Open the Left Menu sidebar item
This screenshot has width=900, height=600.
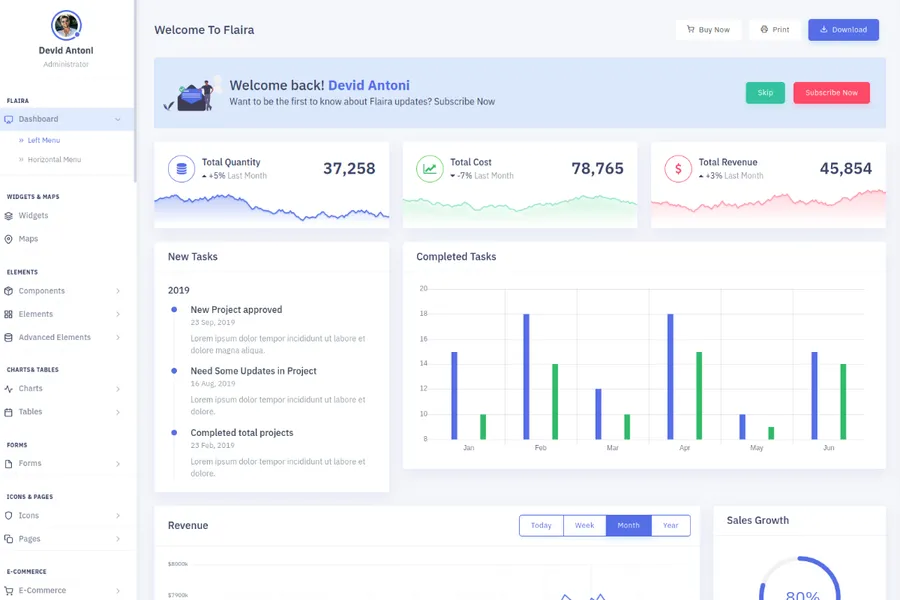[43, 141]
